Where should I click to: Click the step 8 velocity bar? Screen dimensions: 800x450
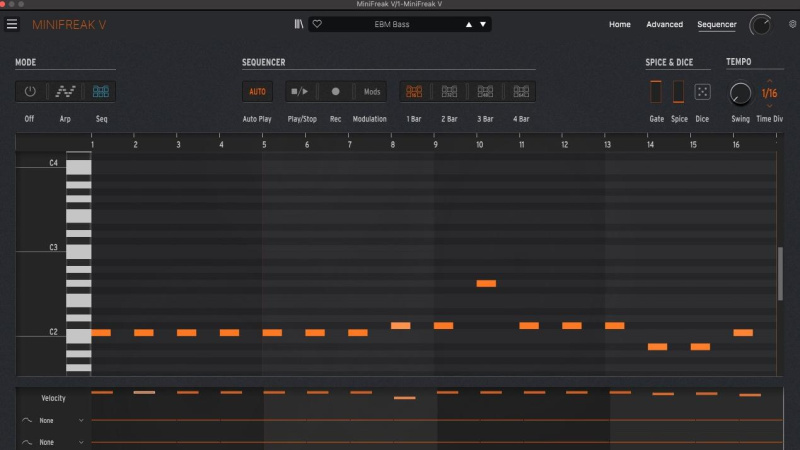405,397
